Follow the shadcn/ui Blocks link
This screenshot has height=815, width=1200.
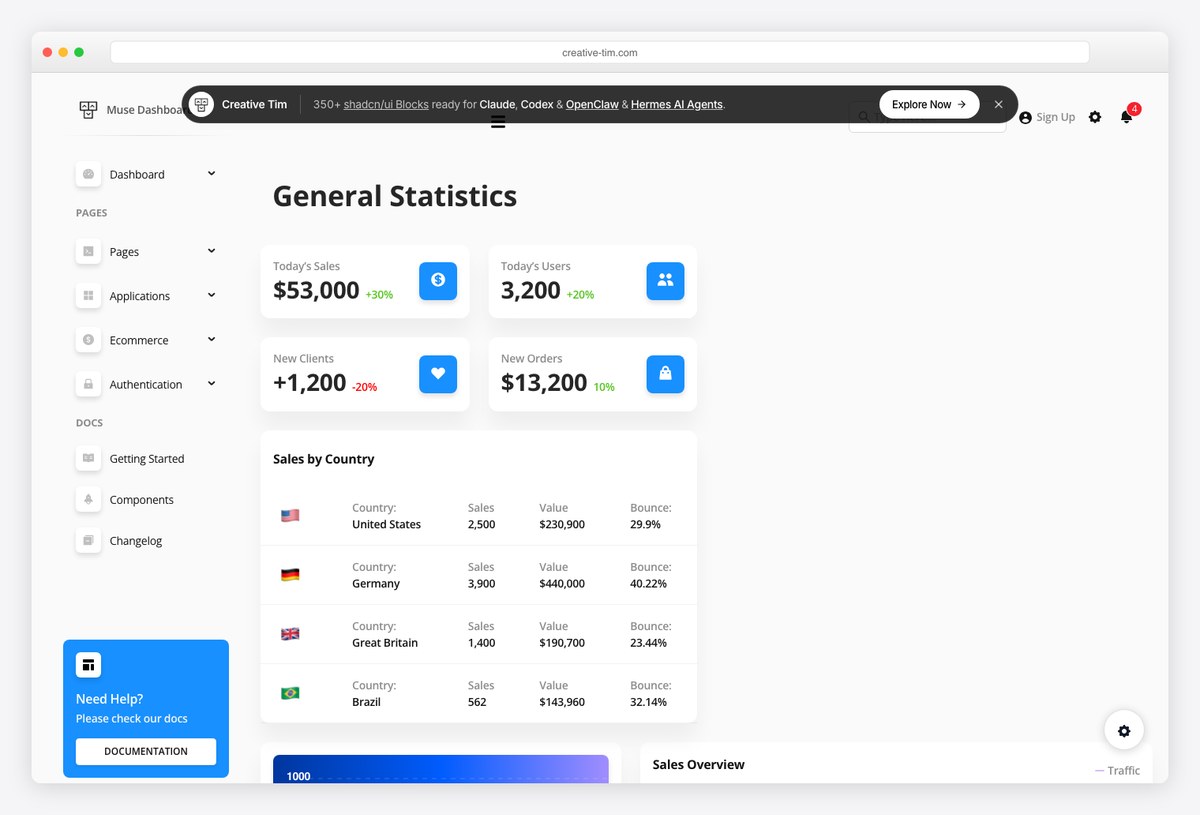click(386, 104)
